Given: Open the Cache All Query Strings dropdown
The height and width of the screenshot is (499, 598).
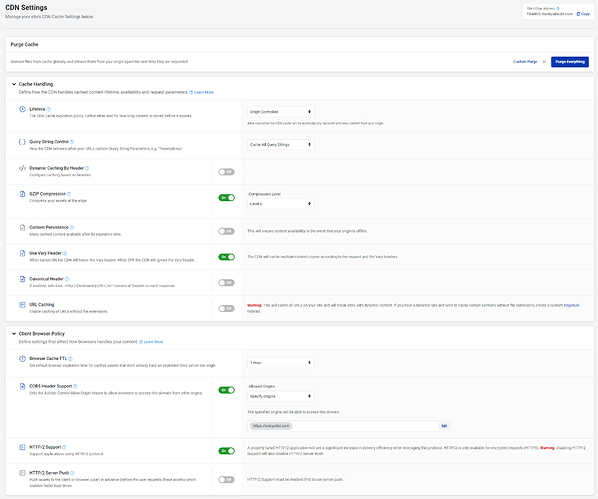Looking at the screenshot, I should click(x=281, y=145).
